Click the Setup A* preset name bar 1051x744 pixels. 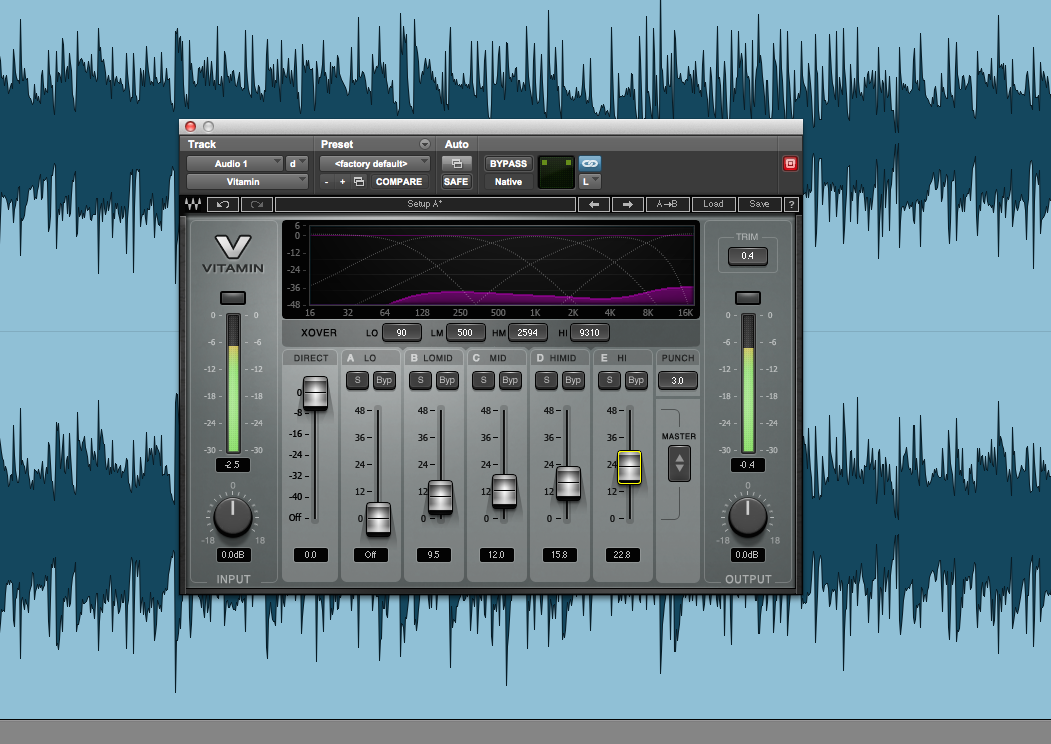pyautogui.click(x=426, y=204)
